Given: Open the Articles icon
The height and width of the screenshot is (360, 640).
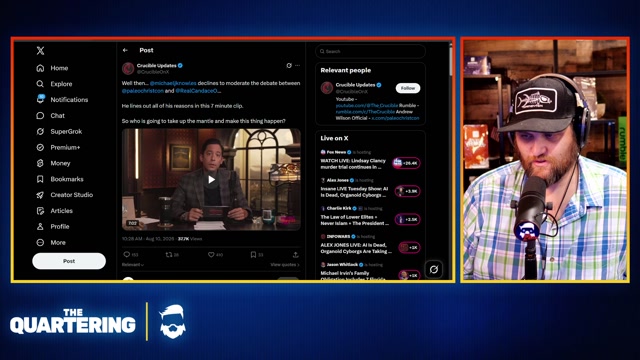Looking at the screenshot, I should tap(40, 211).
